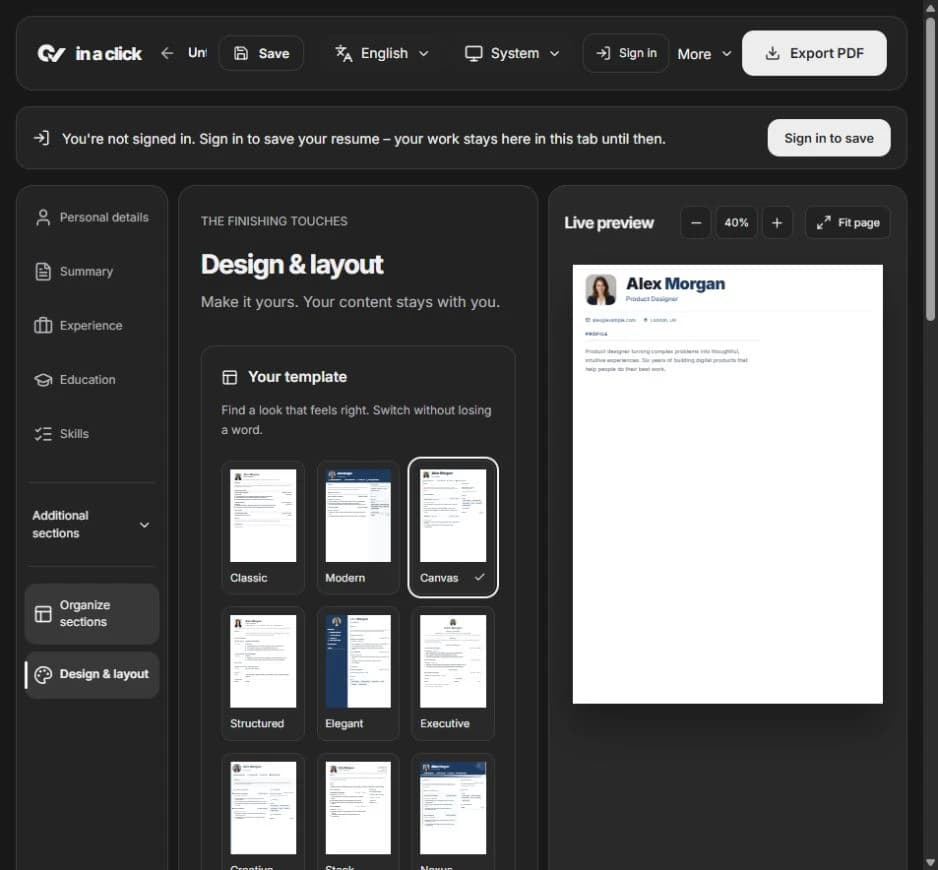Go to the Experience section

(92, 326)
